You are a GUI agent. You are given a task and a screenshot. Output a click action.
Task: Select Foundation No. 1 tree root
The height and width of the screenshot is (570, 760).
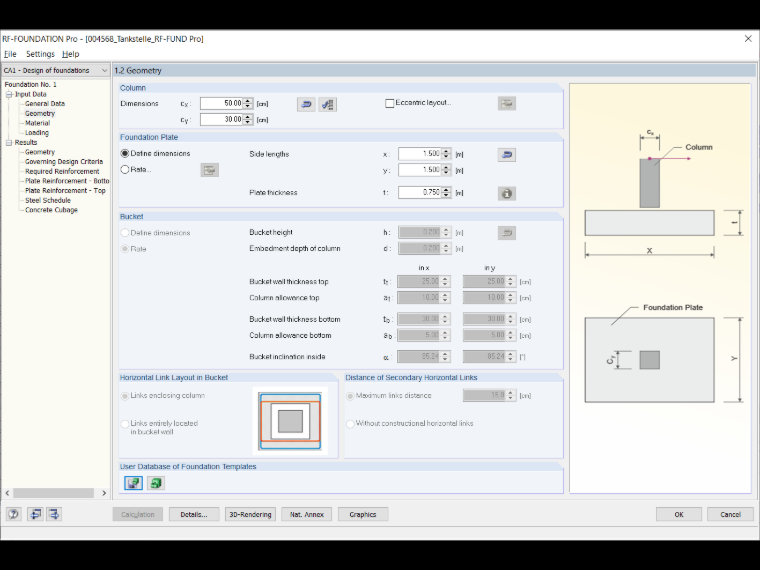tap(31, 84)
